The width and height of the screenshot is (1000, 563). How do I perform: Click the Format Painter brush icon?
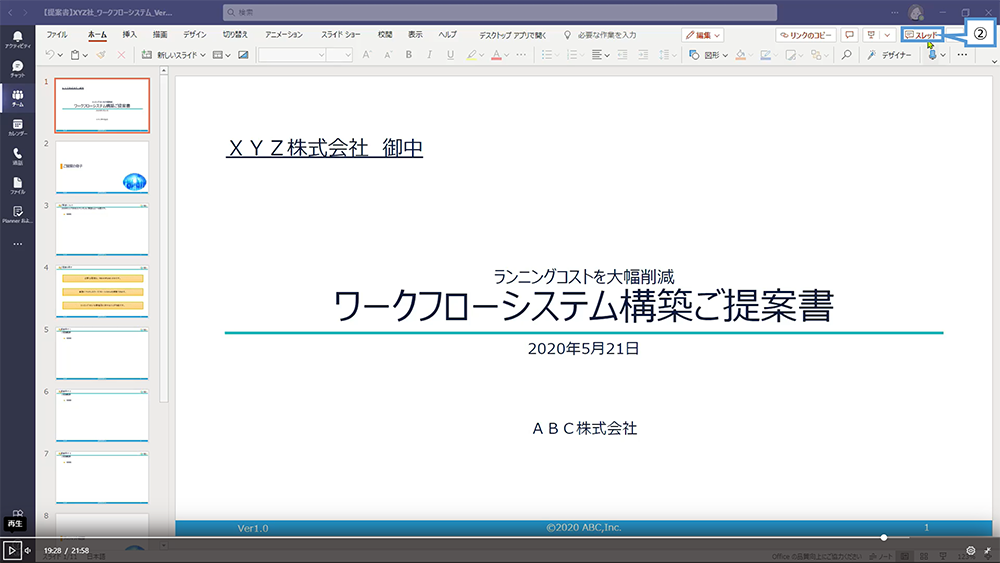click(x=101, y=55)
